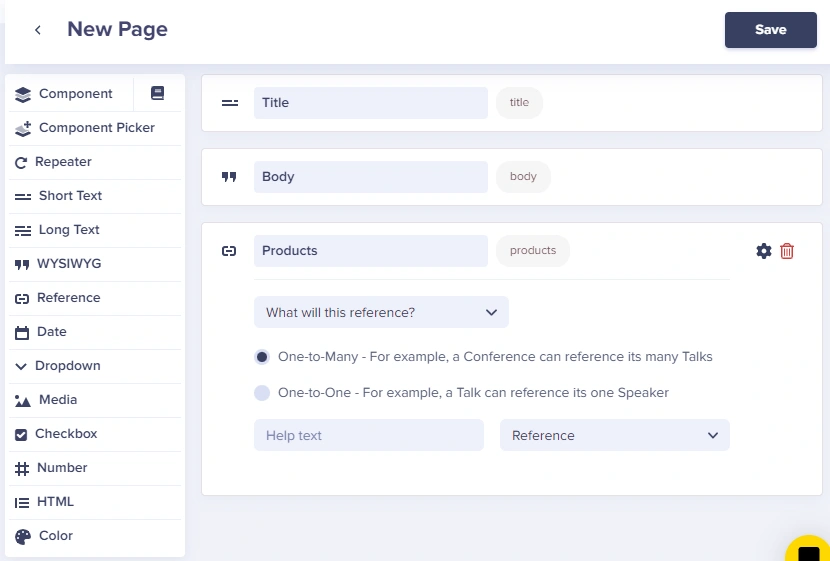Select the One-to-One radio option
The width and height of the screenshot is (830, 561).
(262, 393)
